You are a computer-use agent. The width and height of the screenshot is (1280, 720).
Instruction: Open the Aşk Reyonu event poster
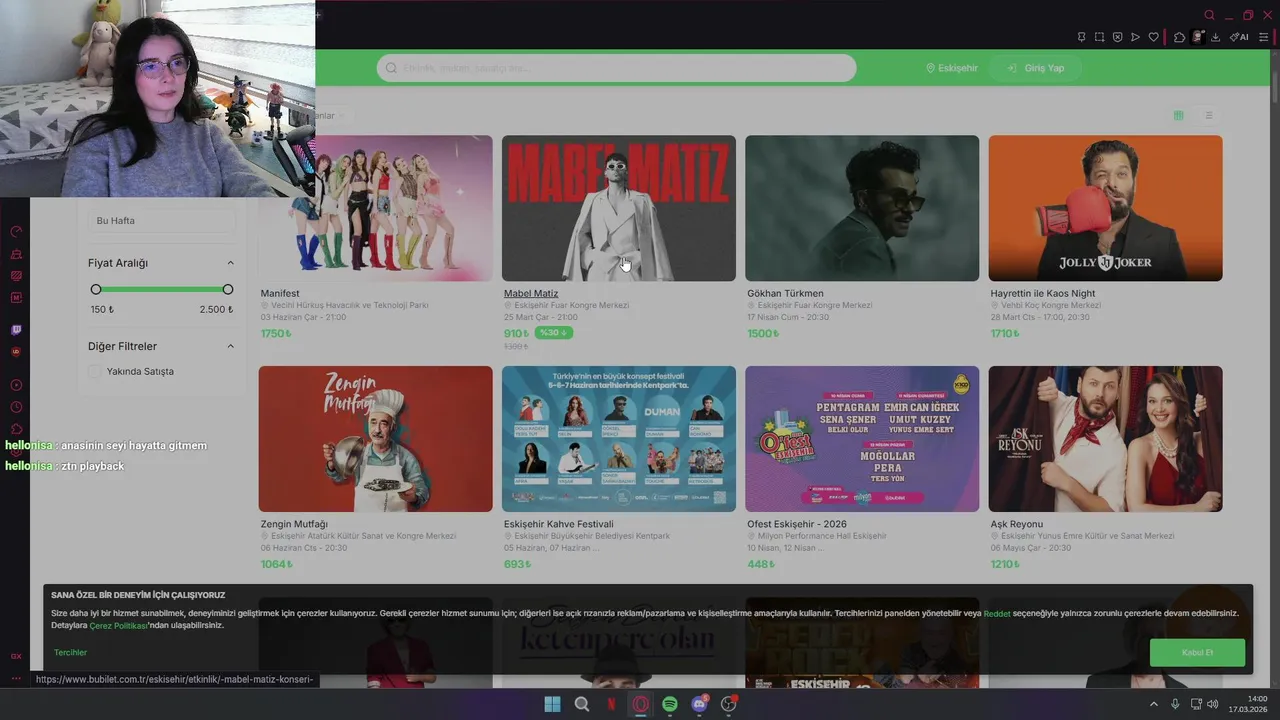coord(1105,439)
